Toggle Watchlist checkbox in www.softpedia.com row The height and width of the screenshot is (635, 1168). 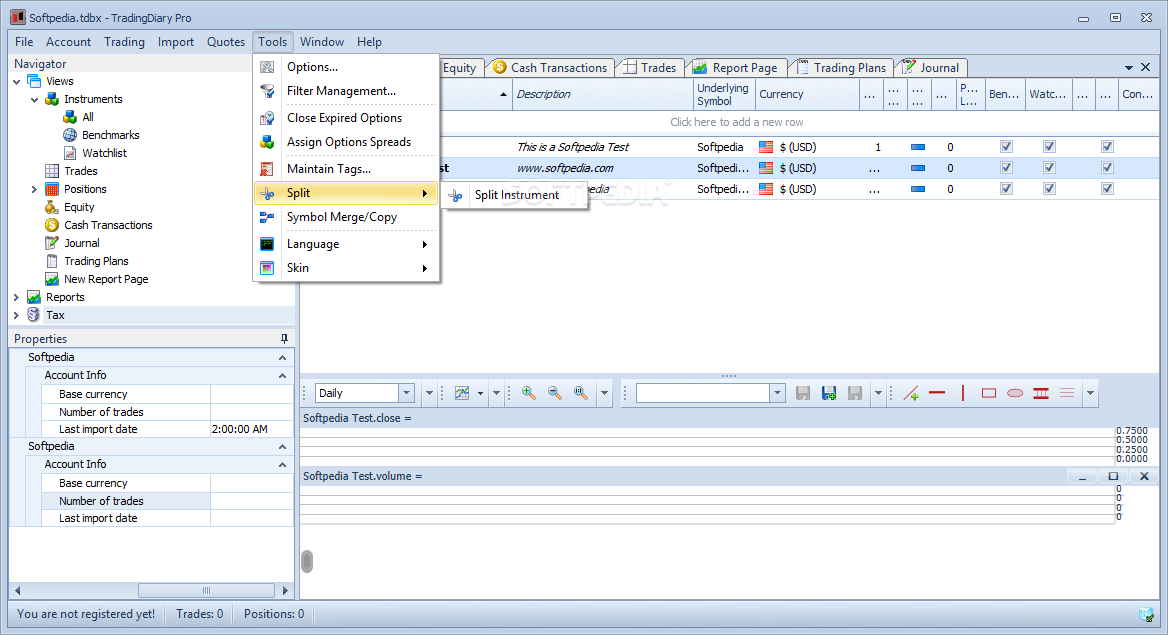point(1050,168)
